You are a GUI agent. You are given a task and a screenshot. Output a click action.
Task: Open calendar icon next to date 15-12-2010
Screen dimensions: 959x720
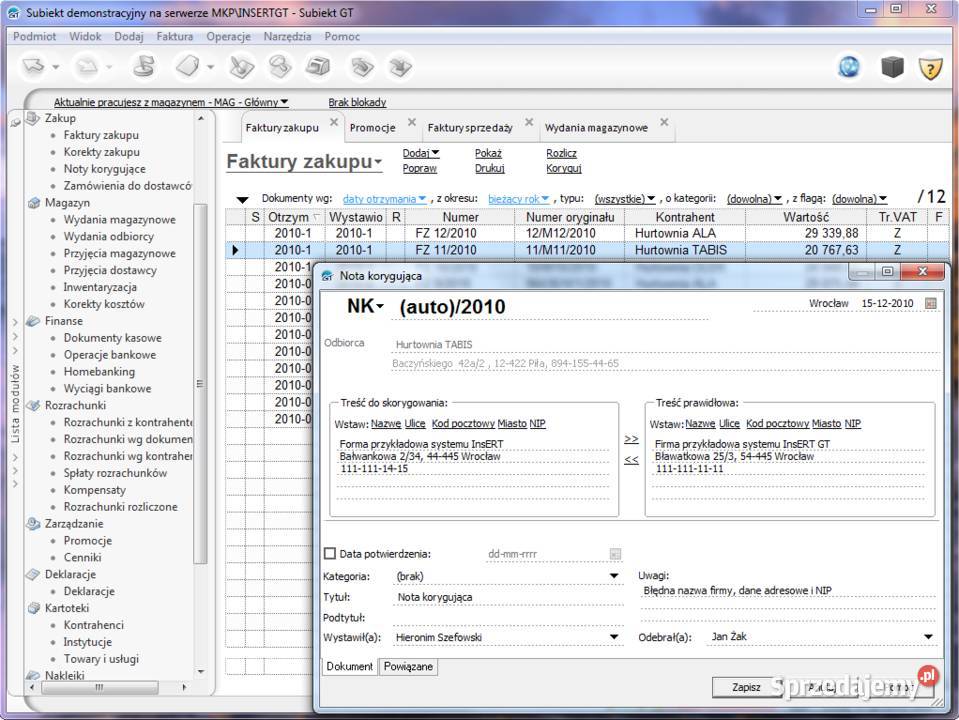[x=931, y=303]
